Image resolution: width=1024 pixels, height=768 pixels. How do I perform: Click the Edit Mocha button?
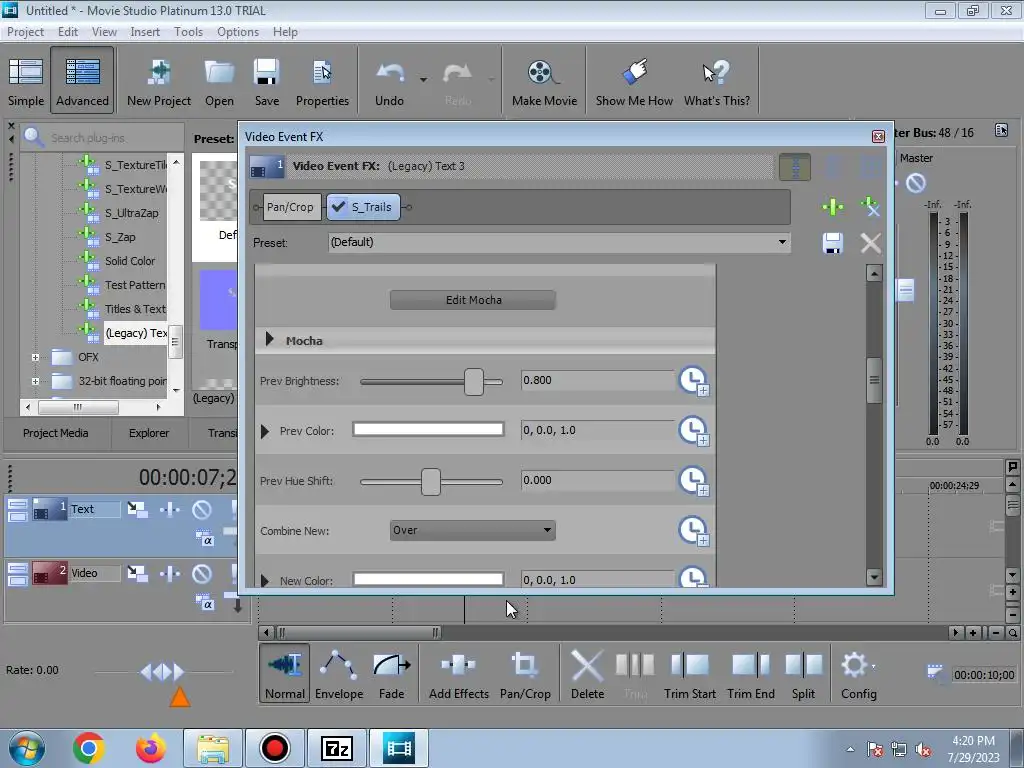tap(473, 300)
